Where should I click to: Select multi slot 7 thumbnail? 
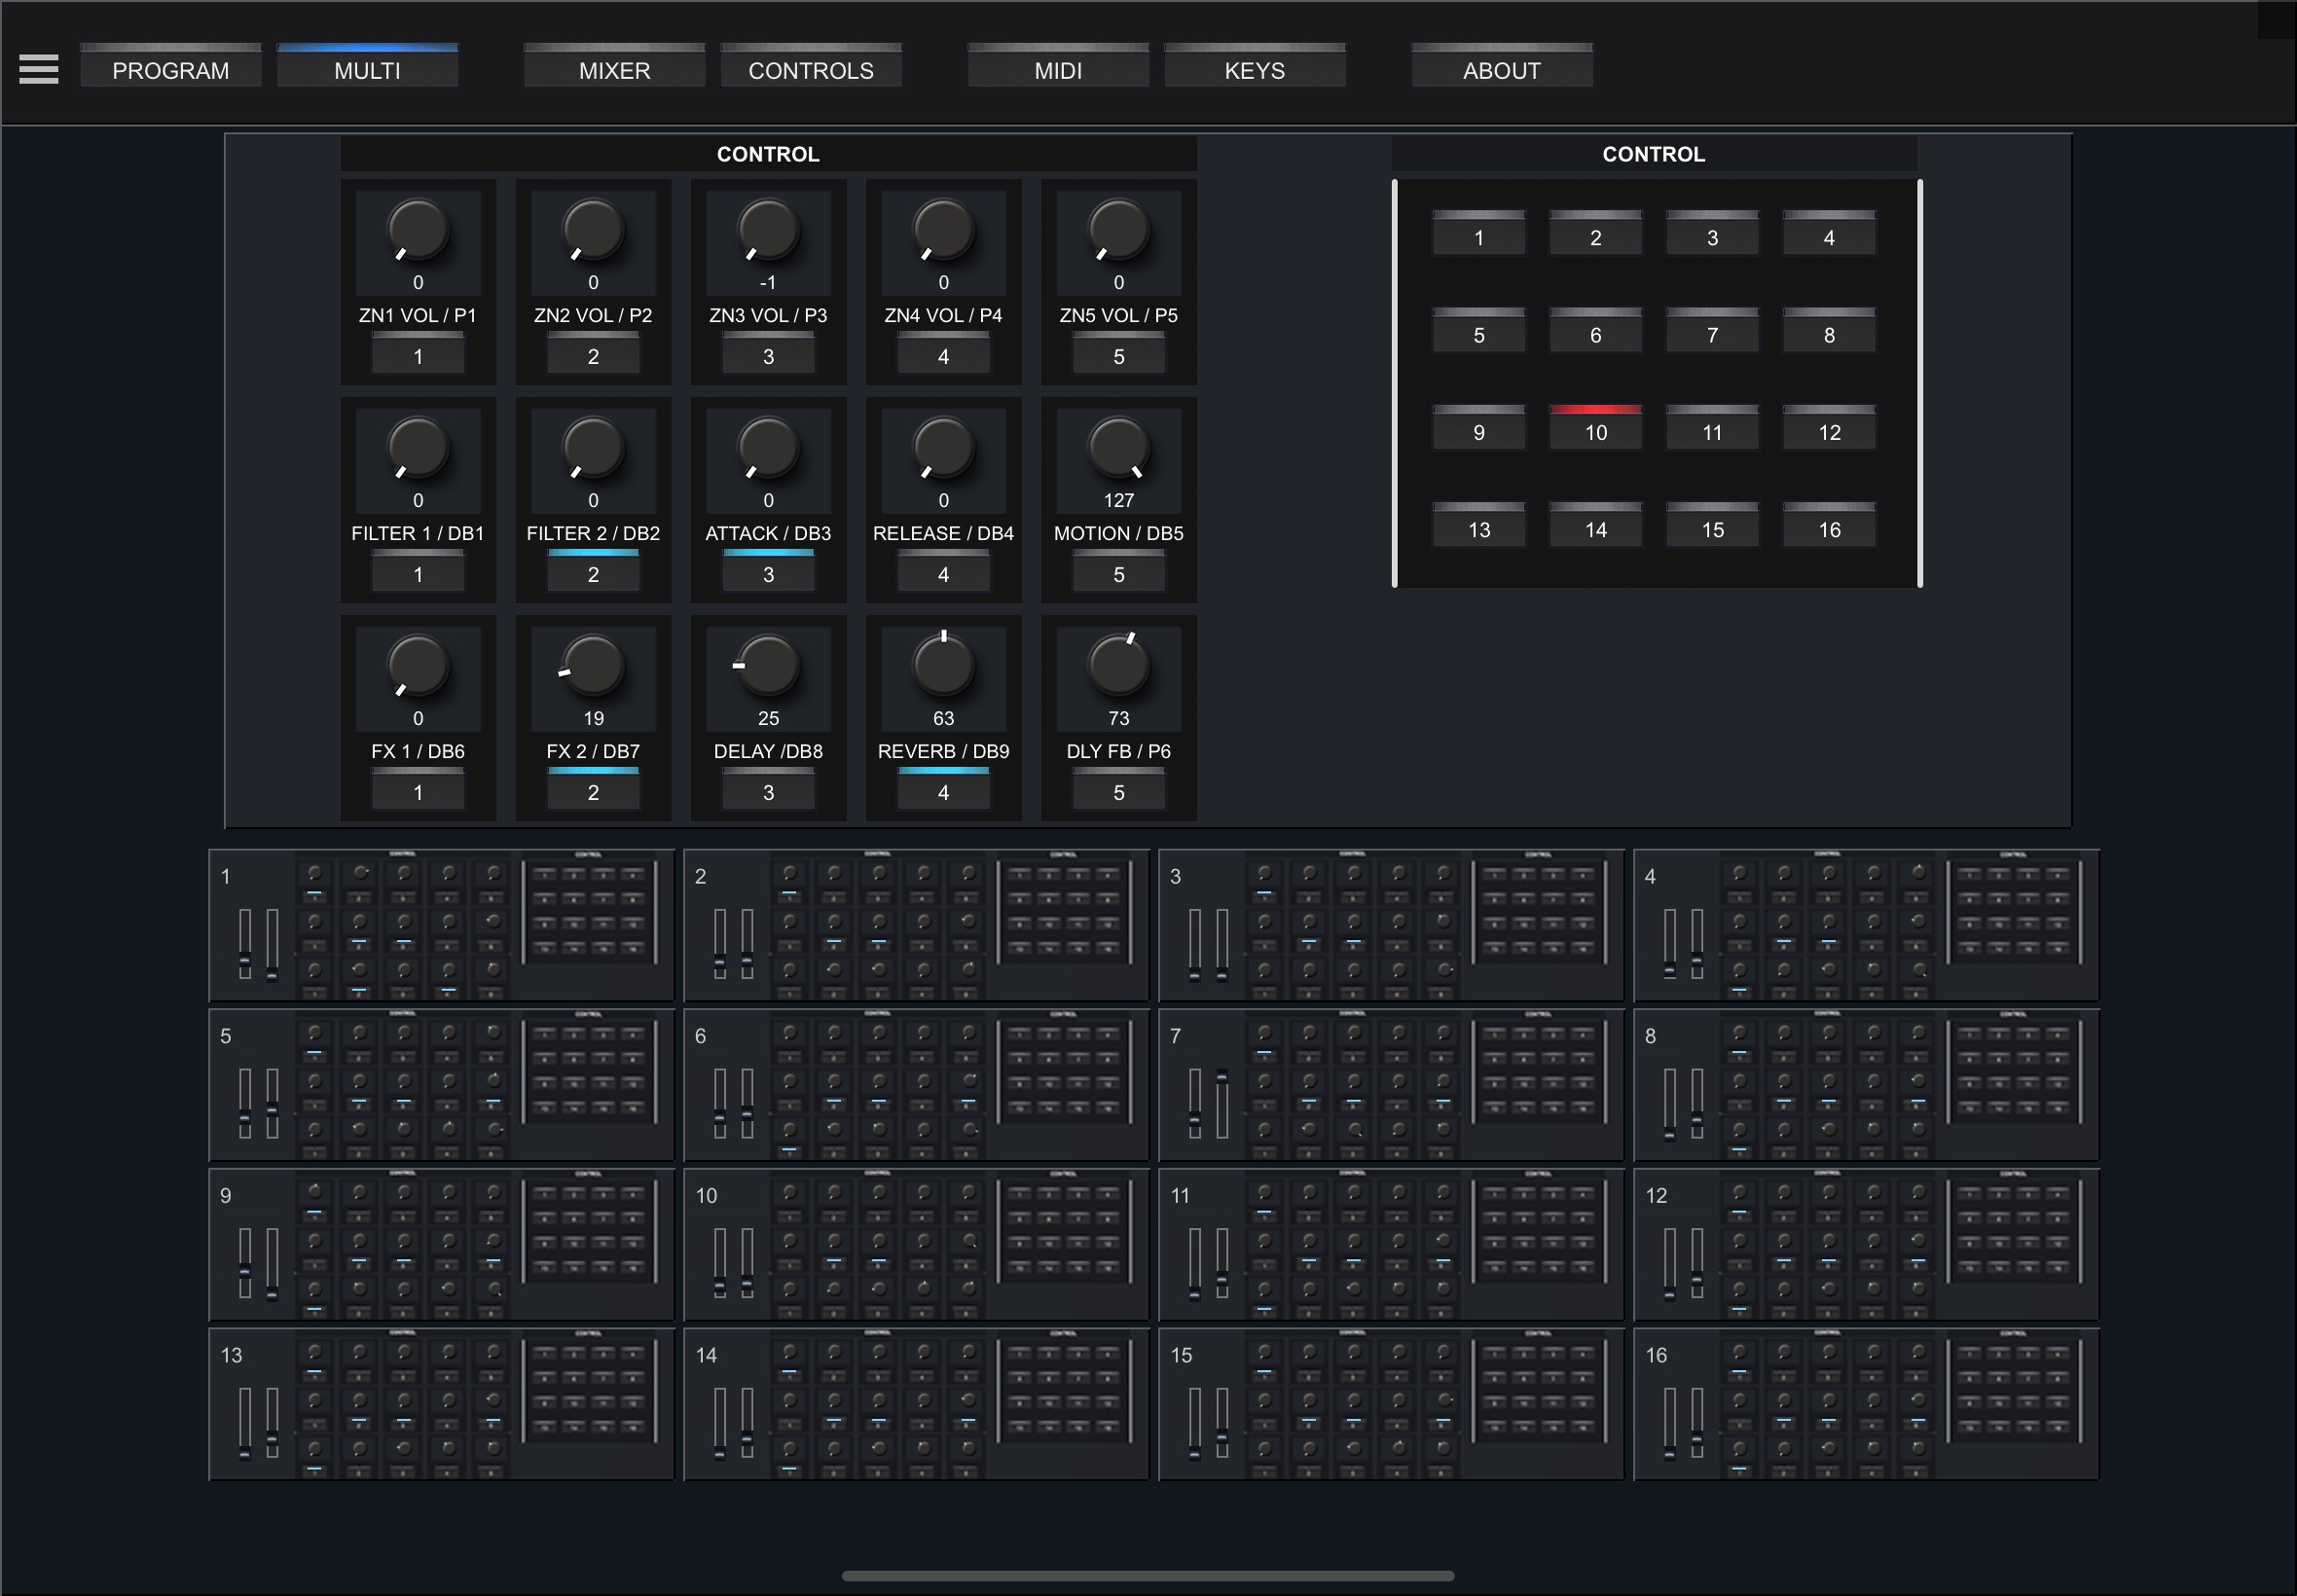tap(1390, 1085)
